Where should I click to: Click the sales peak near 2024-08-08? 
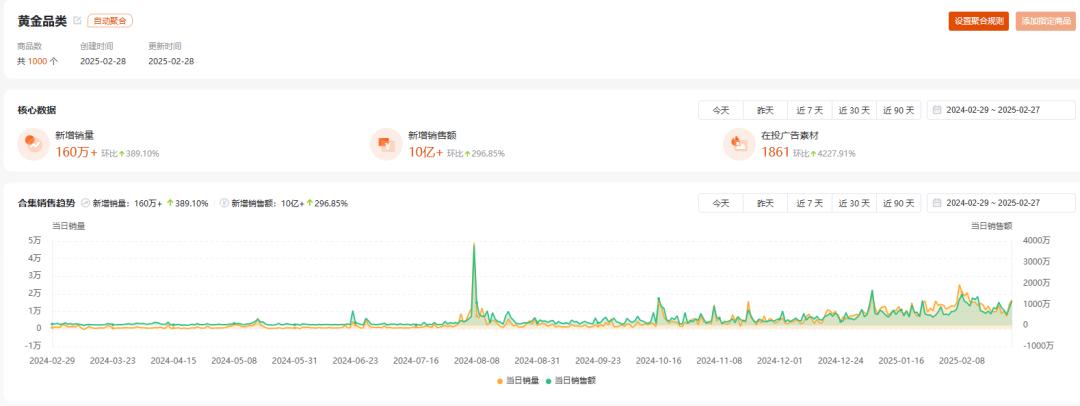coord(474,245)
